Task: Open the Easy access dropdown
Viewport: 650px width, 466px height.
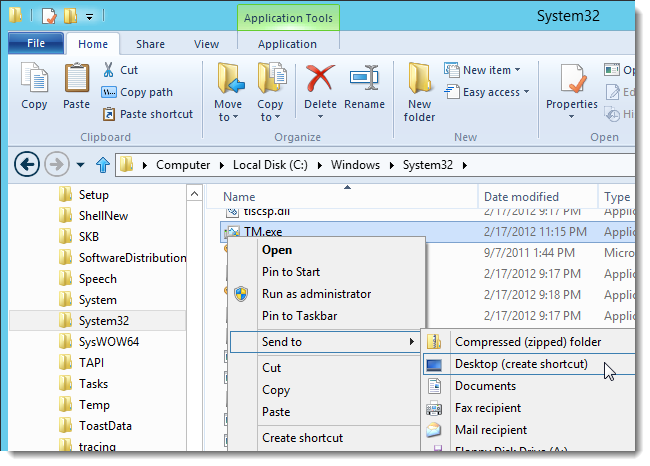Action: click(x=487, y=92)
